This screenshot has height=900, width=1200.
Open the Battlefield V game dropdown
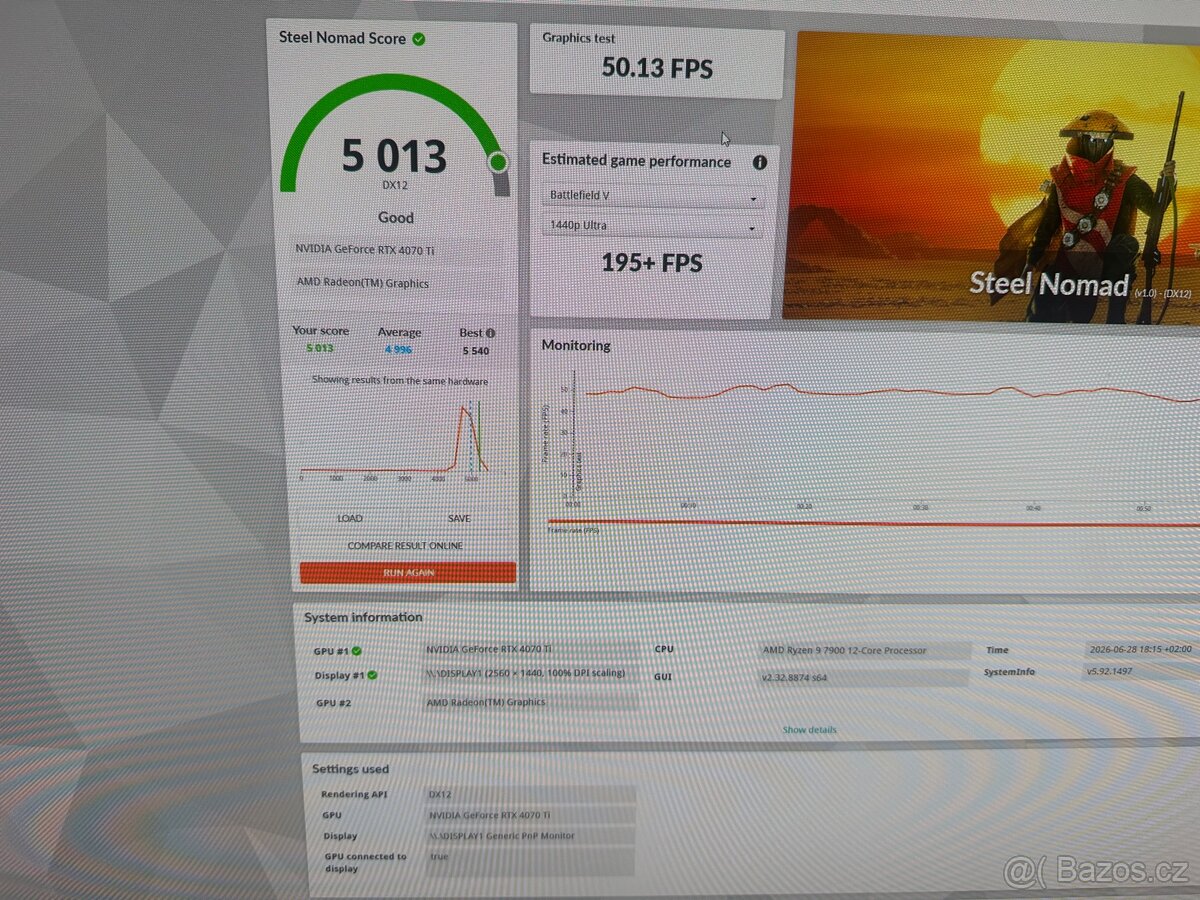(x=653, y=196)
